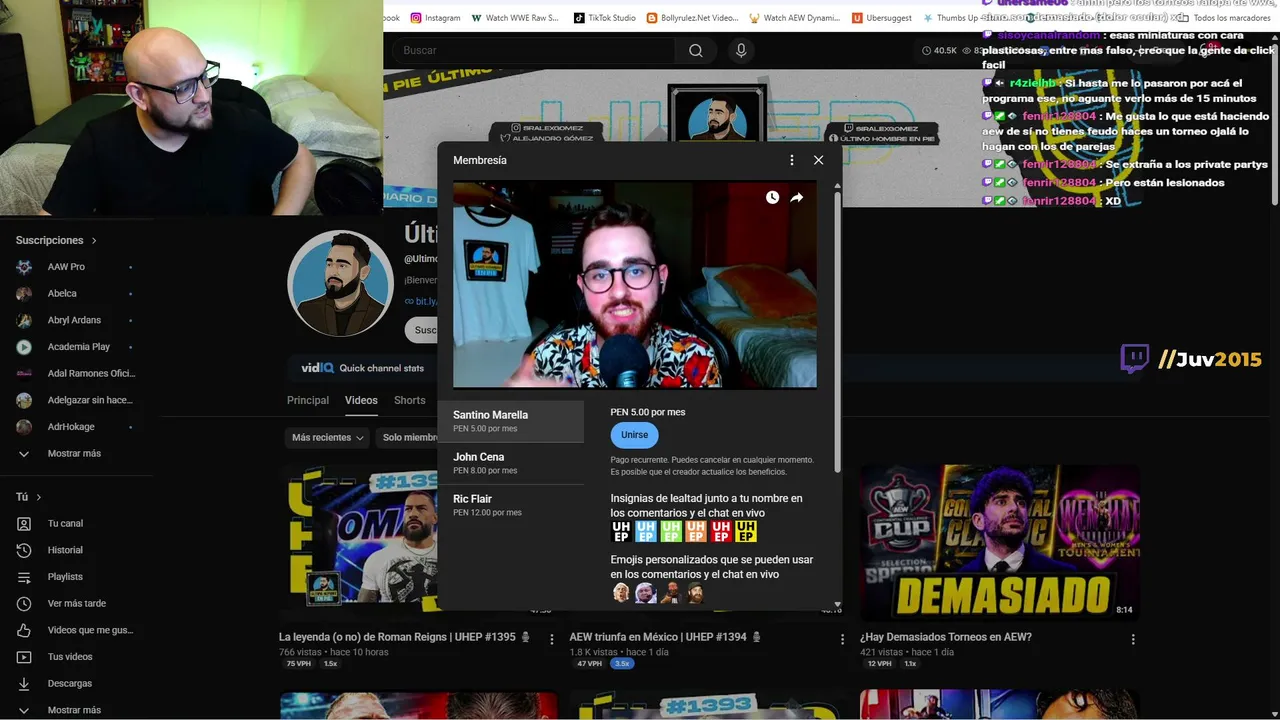
Task: Open Instagram bookmark in bookmarks bar
Action: (435, 18)
